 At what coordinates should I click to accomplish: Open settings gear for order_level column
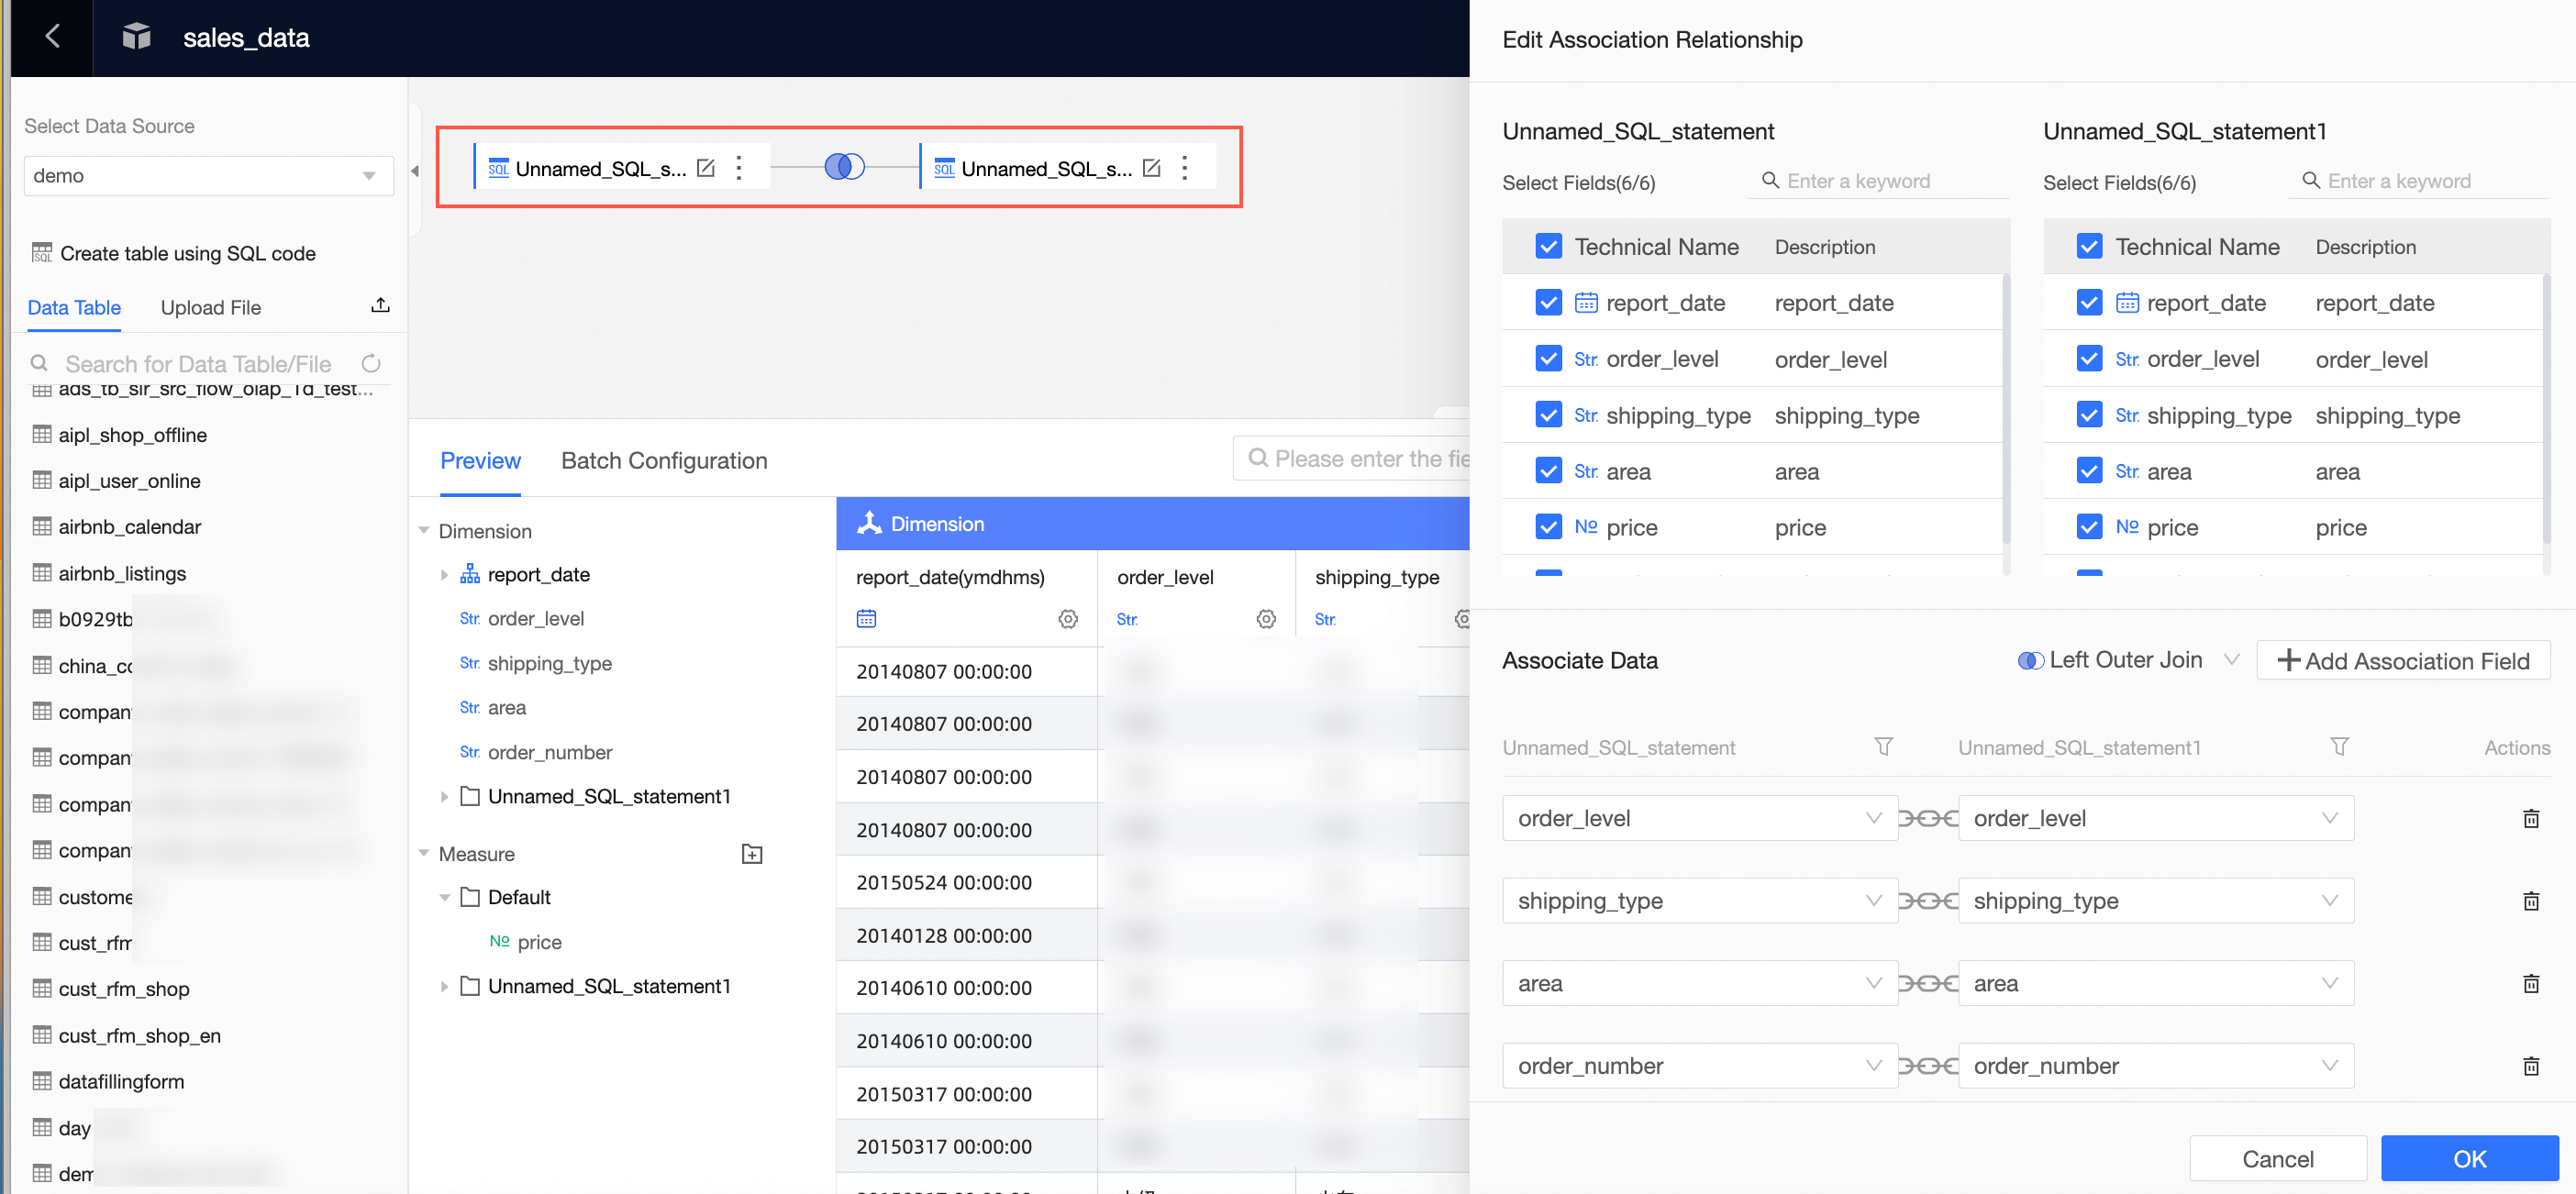pyautogui.click(x=1266, y=620)
